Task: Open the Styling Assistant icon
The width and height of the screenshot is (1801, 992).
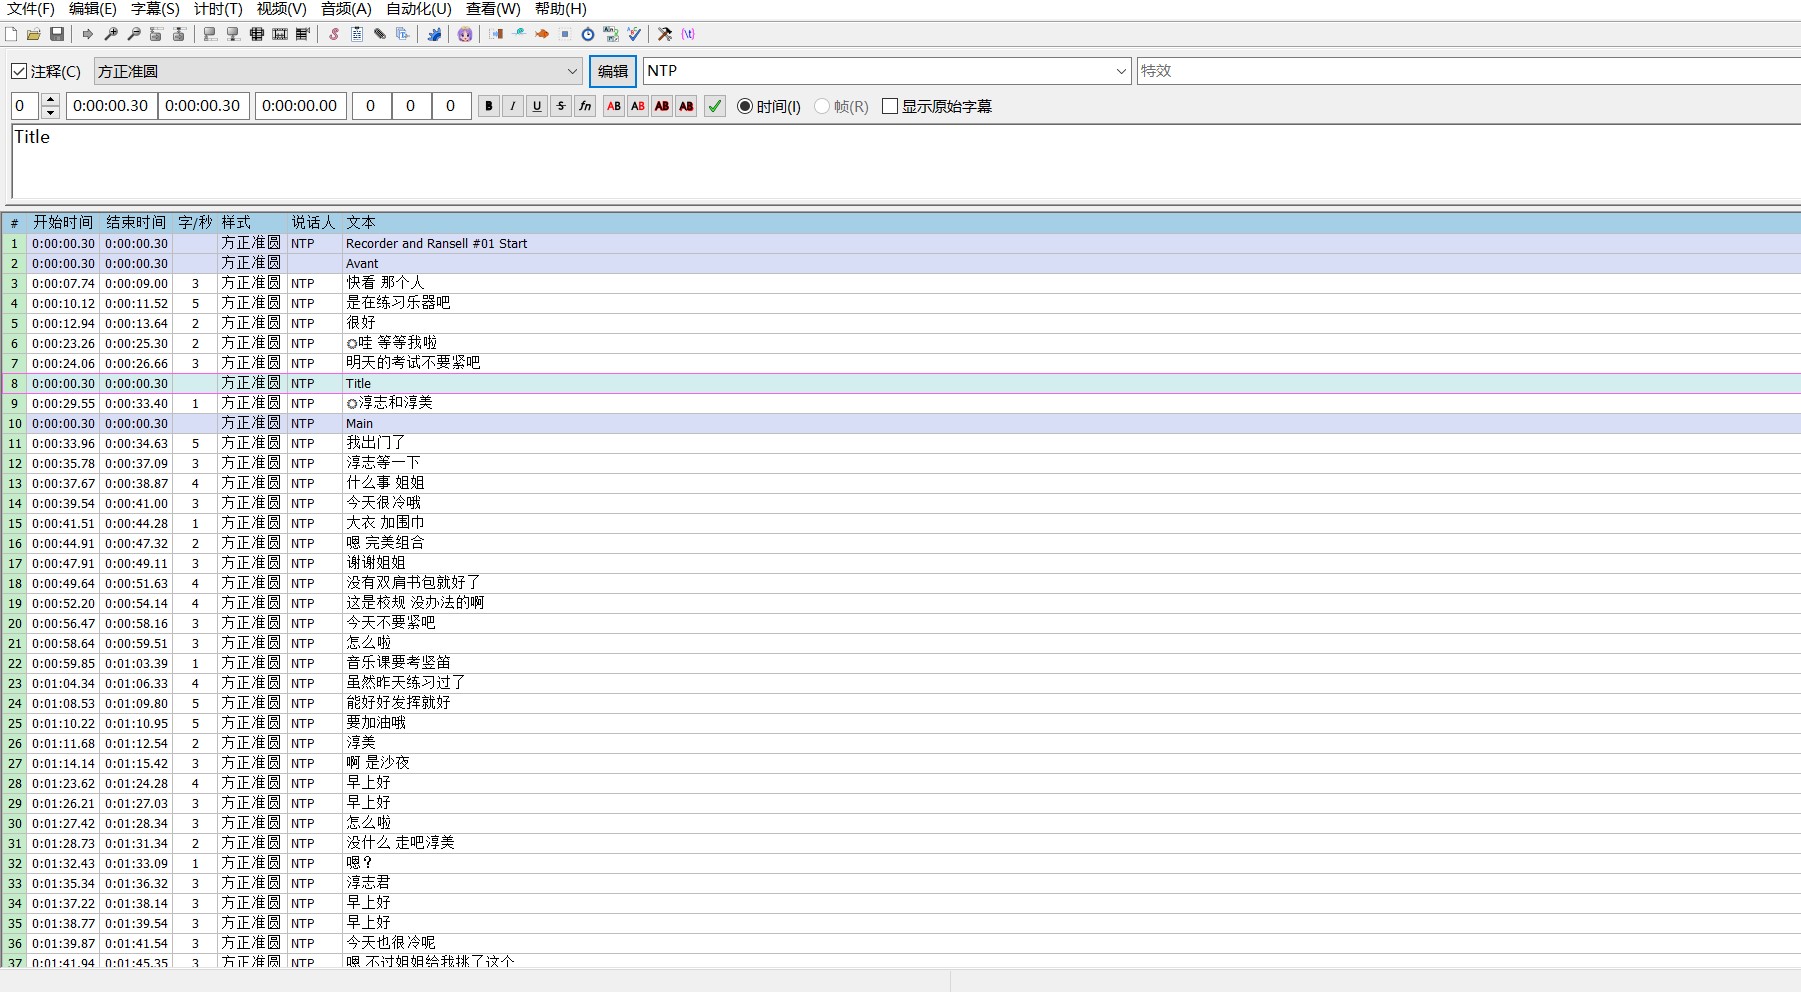Action: (x=519, y=34)
